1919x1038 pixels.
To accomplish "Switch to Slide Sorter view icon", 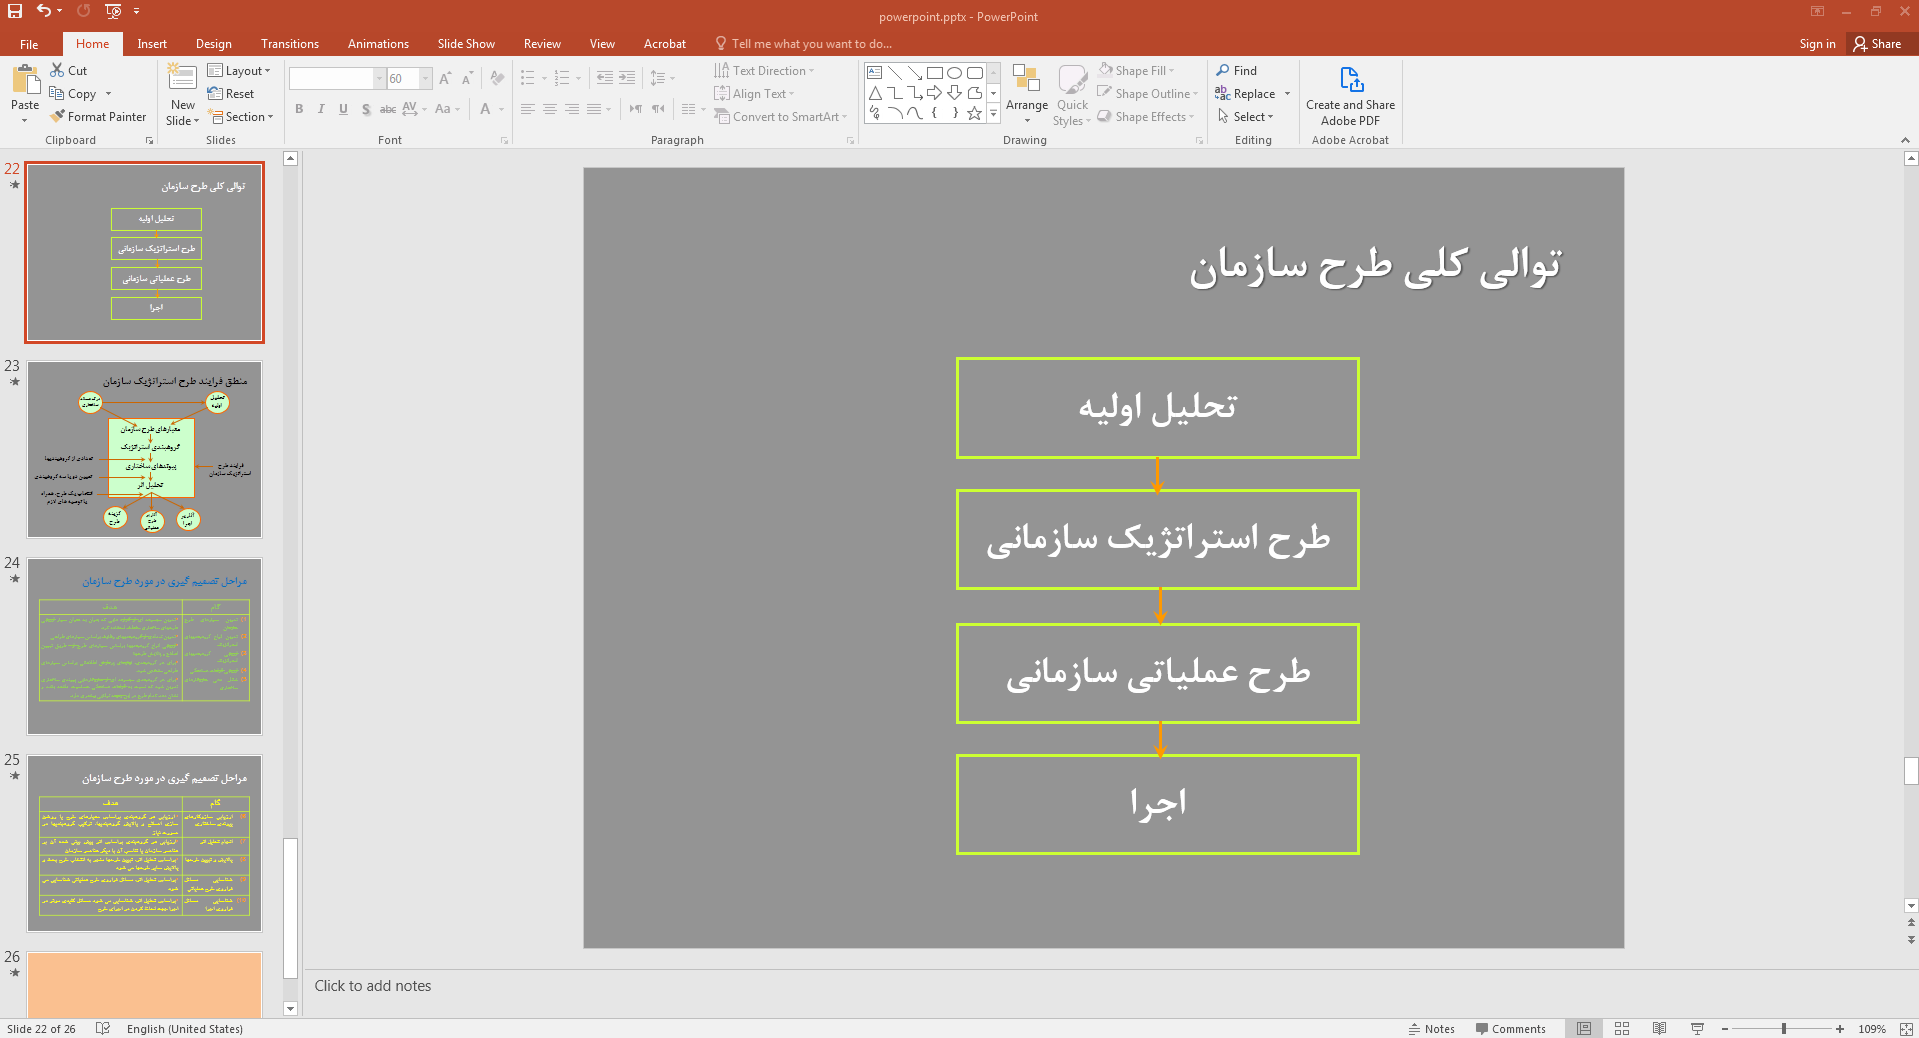I will tap(1622, 1028).
